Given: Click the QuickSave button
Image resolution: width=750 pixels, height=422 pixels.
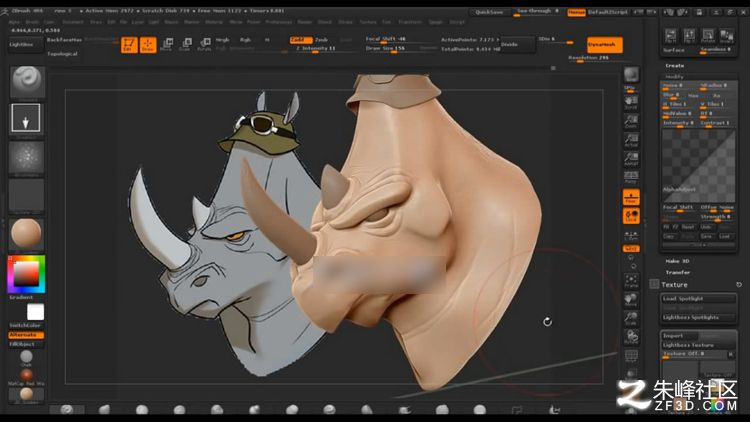Looking at the screenshot, I should tap(489, 12).
